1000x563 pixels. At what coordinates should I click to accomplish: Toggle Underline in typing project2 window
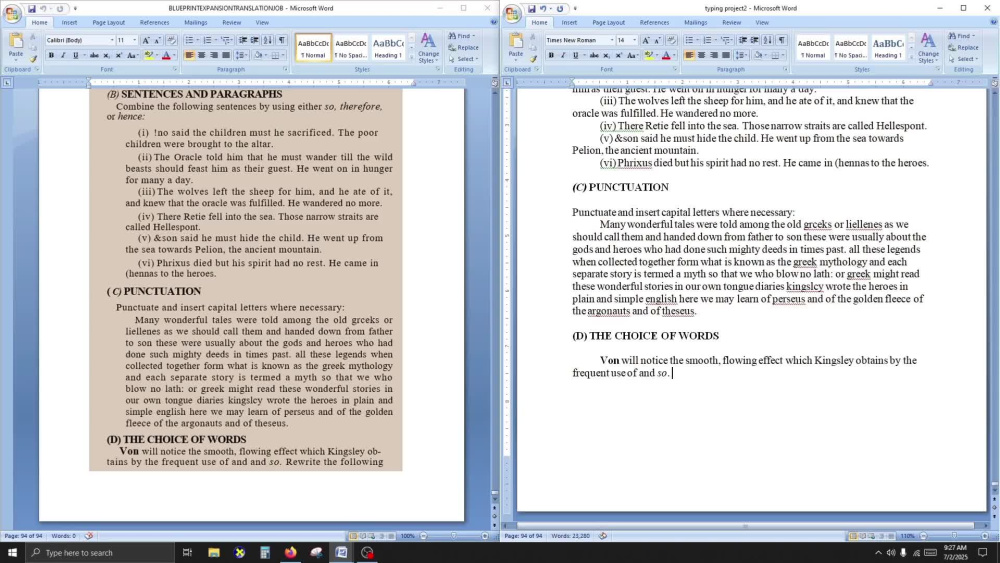tap(575, 55)
